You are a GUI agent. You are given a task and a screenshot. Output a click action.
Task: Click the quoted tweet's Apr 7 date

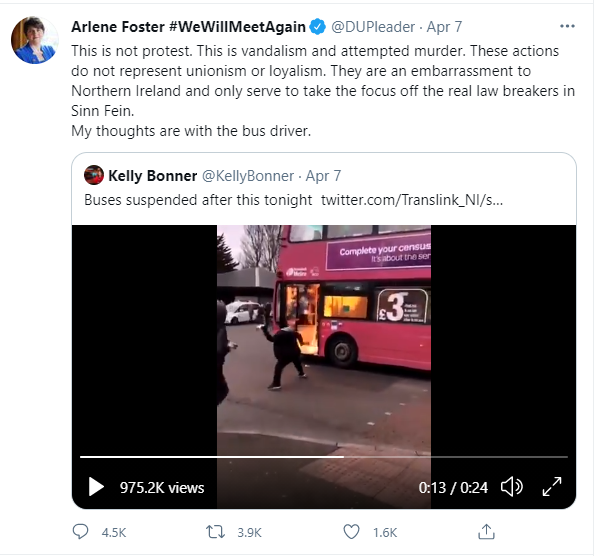tap(323, 176)
